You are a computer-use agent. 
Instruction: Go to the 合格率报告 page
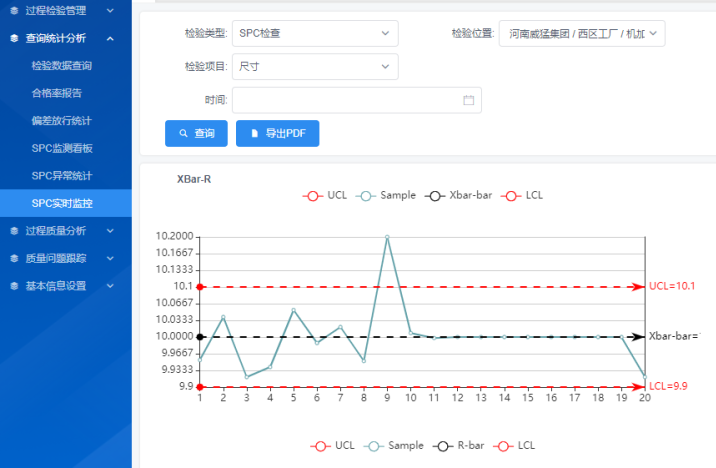(x=57, y=93)
